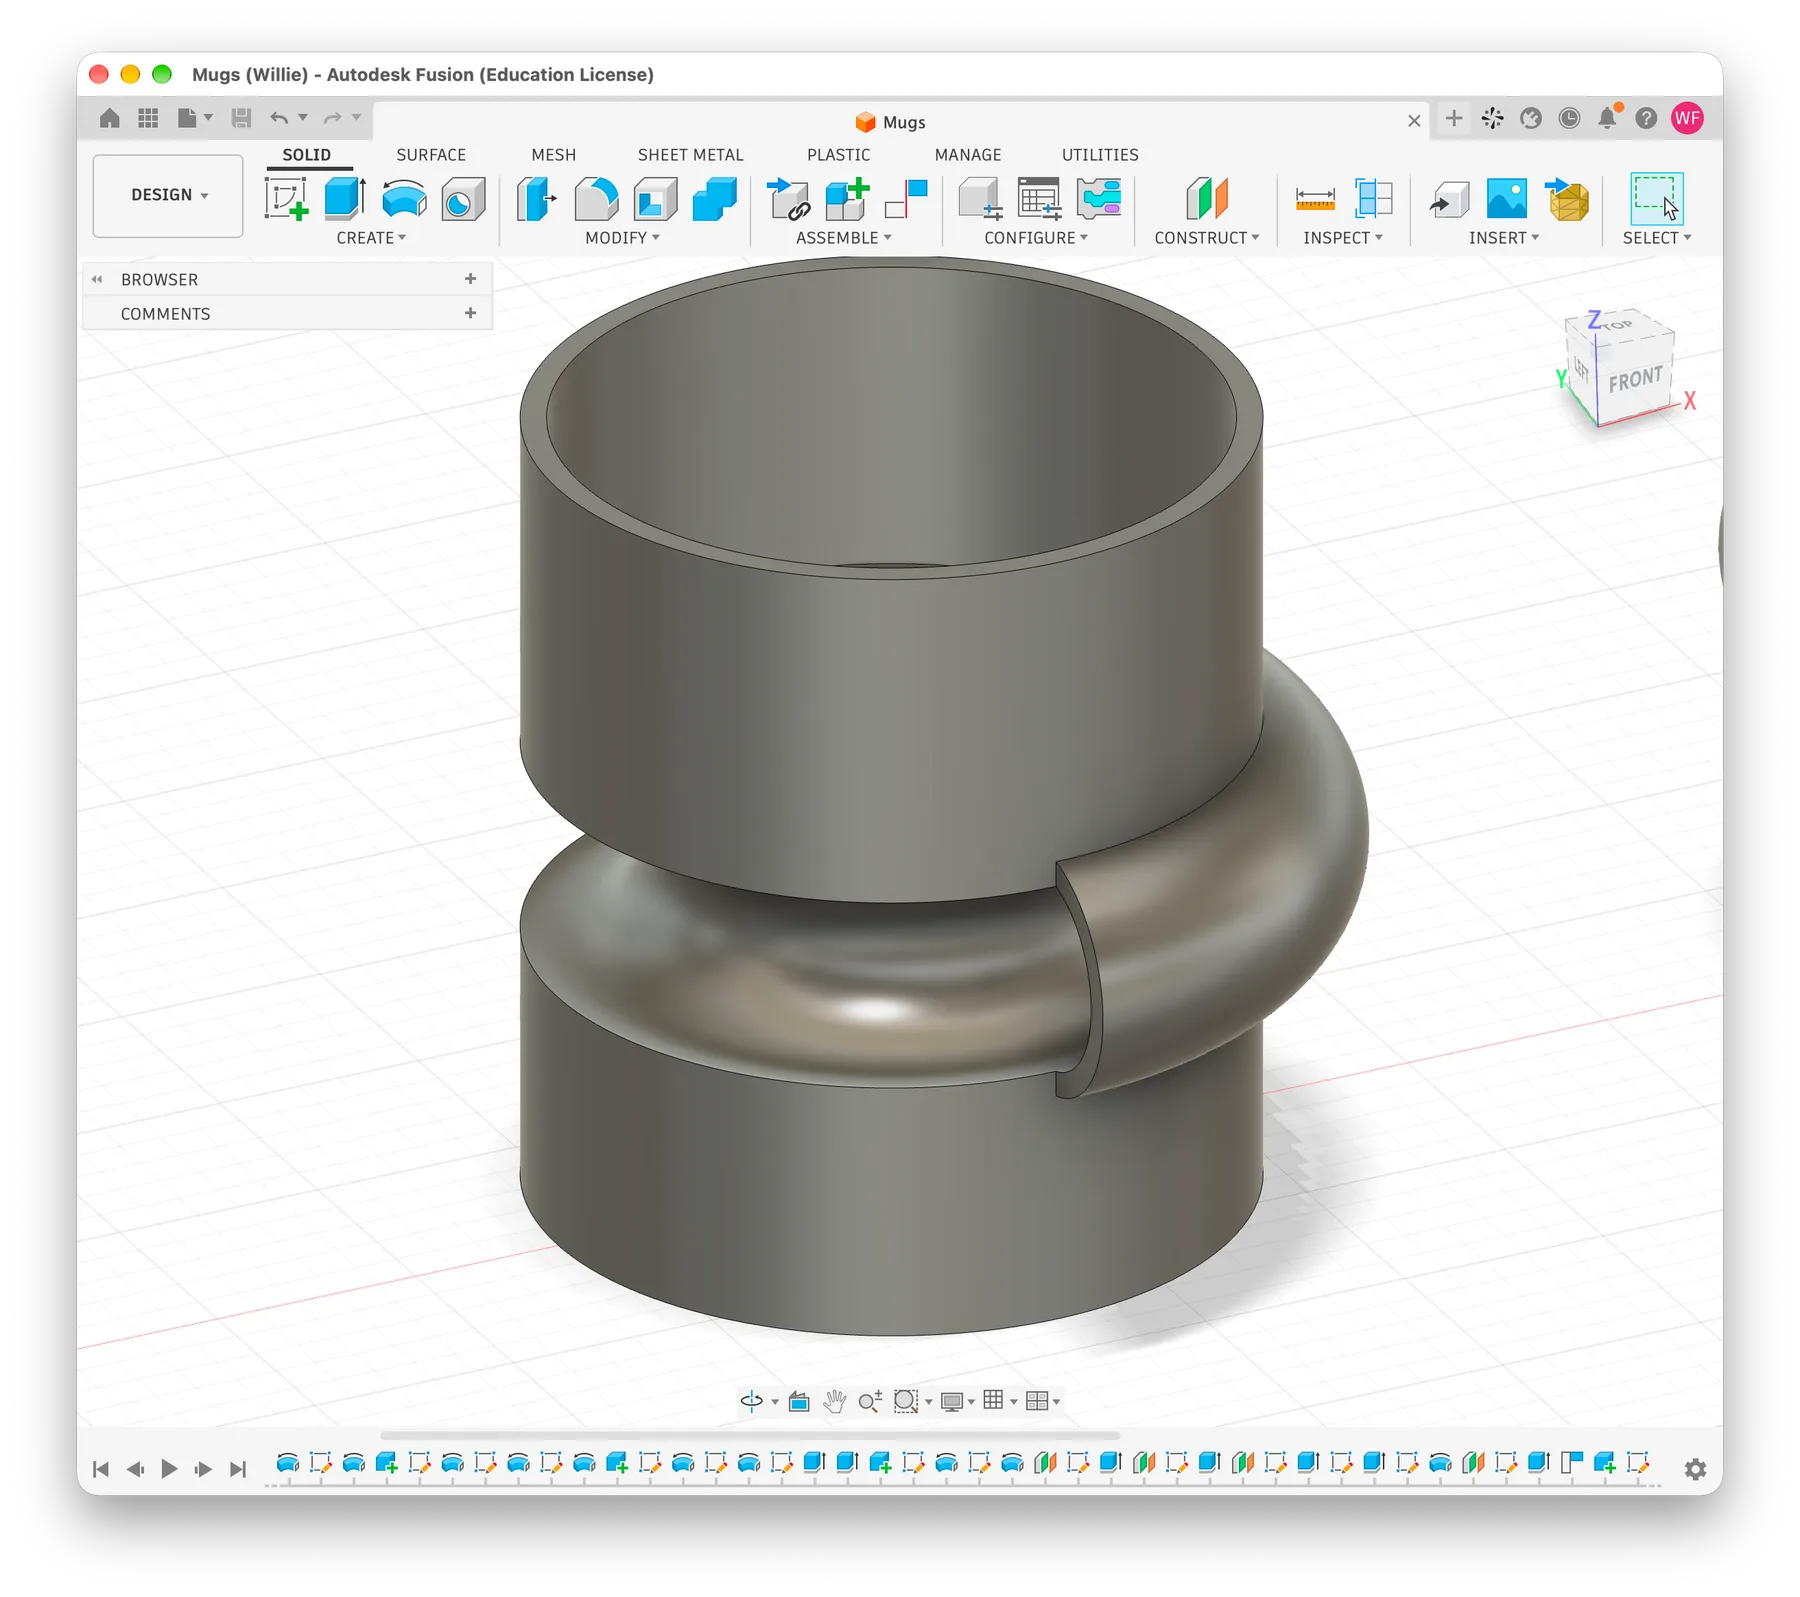Expand the MODIFY menu dropdown
Viewport: 1800px width, 1597px height.
[x=622, y=238]
